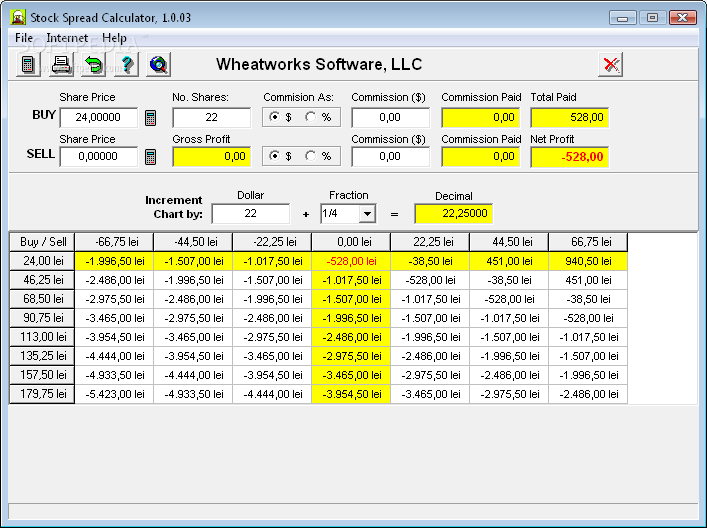The image size is (707, 528).
Task: Click the Buy / Sell header cell
Action: (x=42, y=242)
